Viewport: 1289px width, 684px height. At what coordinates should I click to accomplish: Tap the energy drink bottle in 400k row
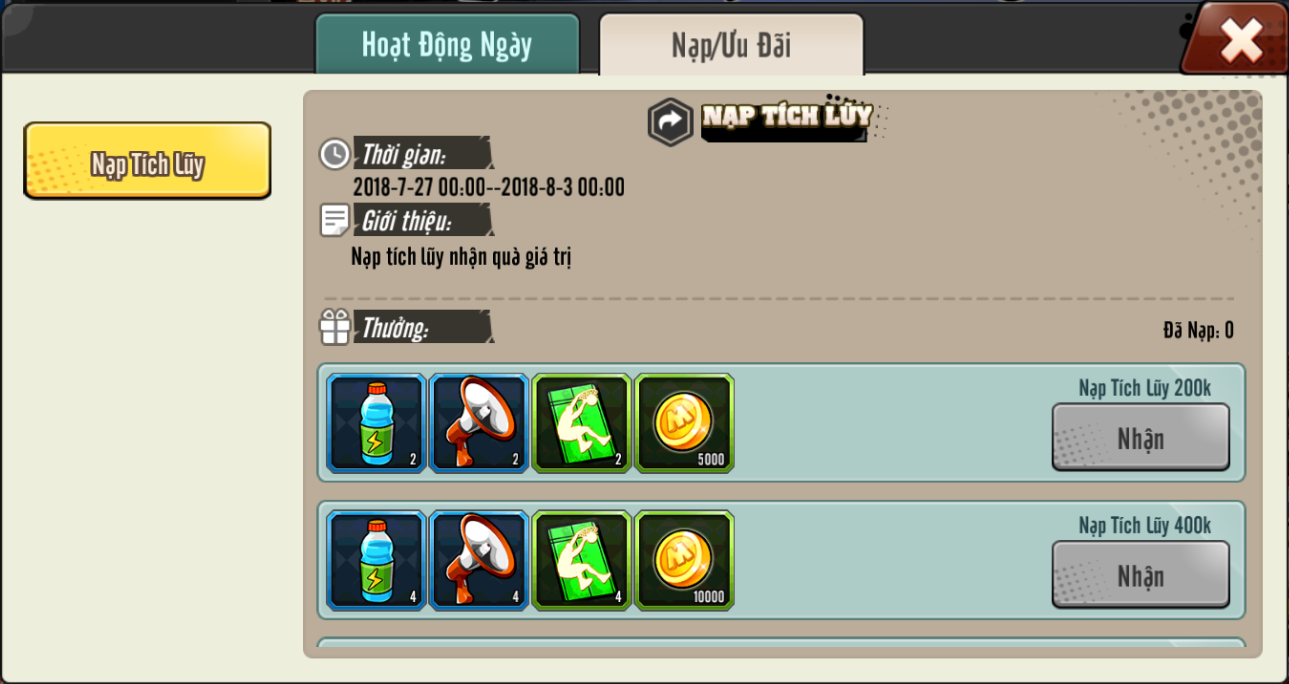tap(377, 561)
